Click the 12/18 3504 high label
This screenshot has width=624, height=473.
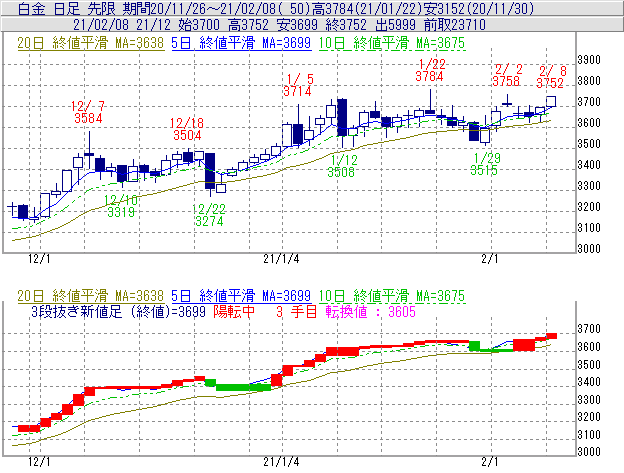187,129
